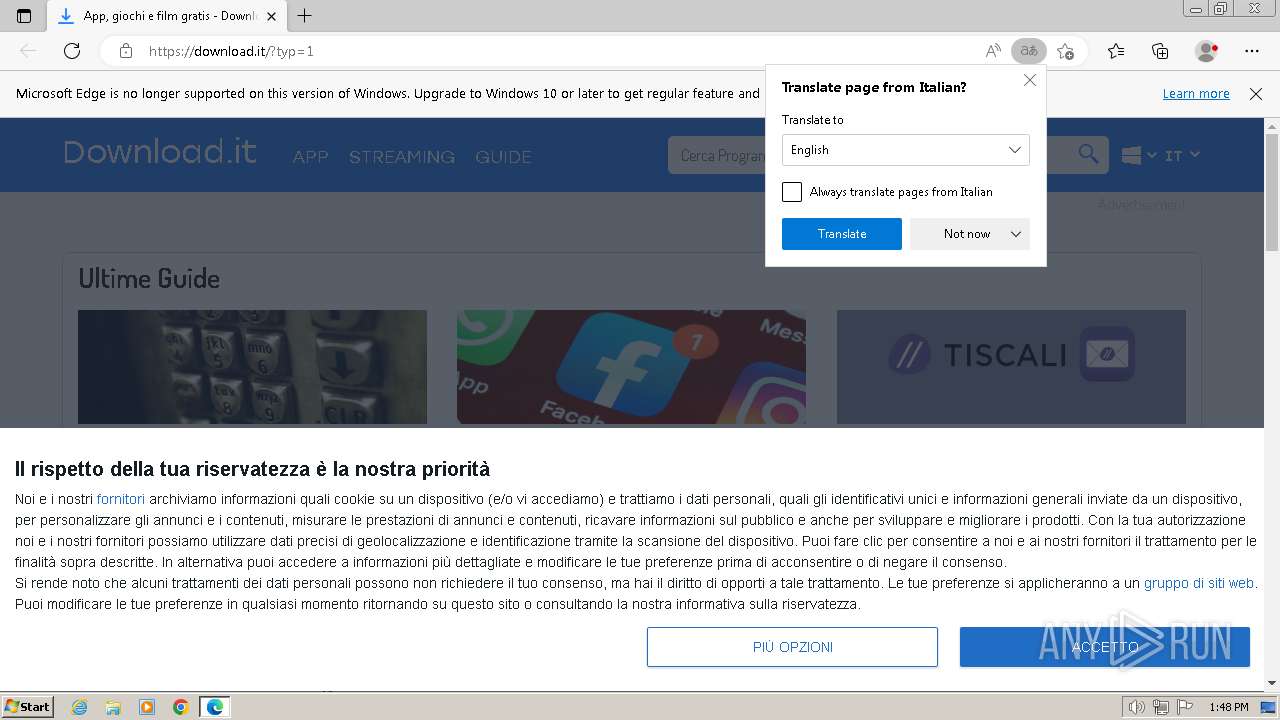Add this page to favorites star icon
Screen dimensions: 1280x720
click(x=1065, y=51)
